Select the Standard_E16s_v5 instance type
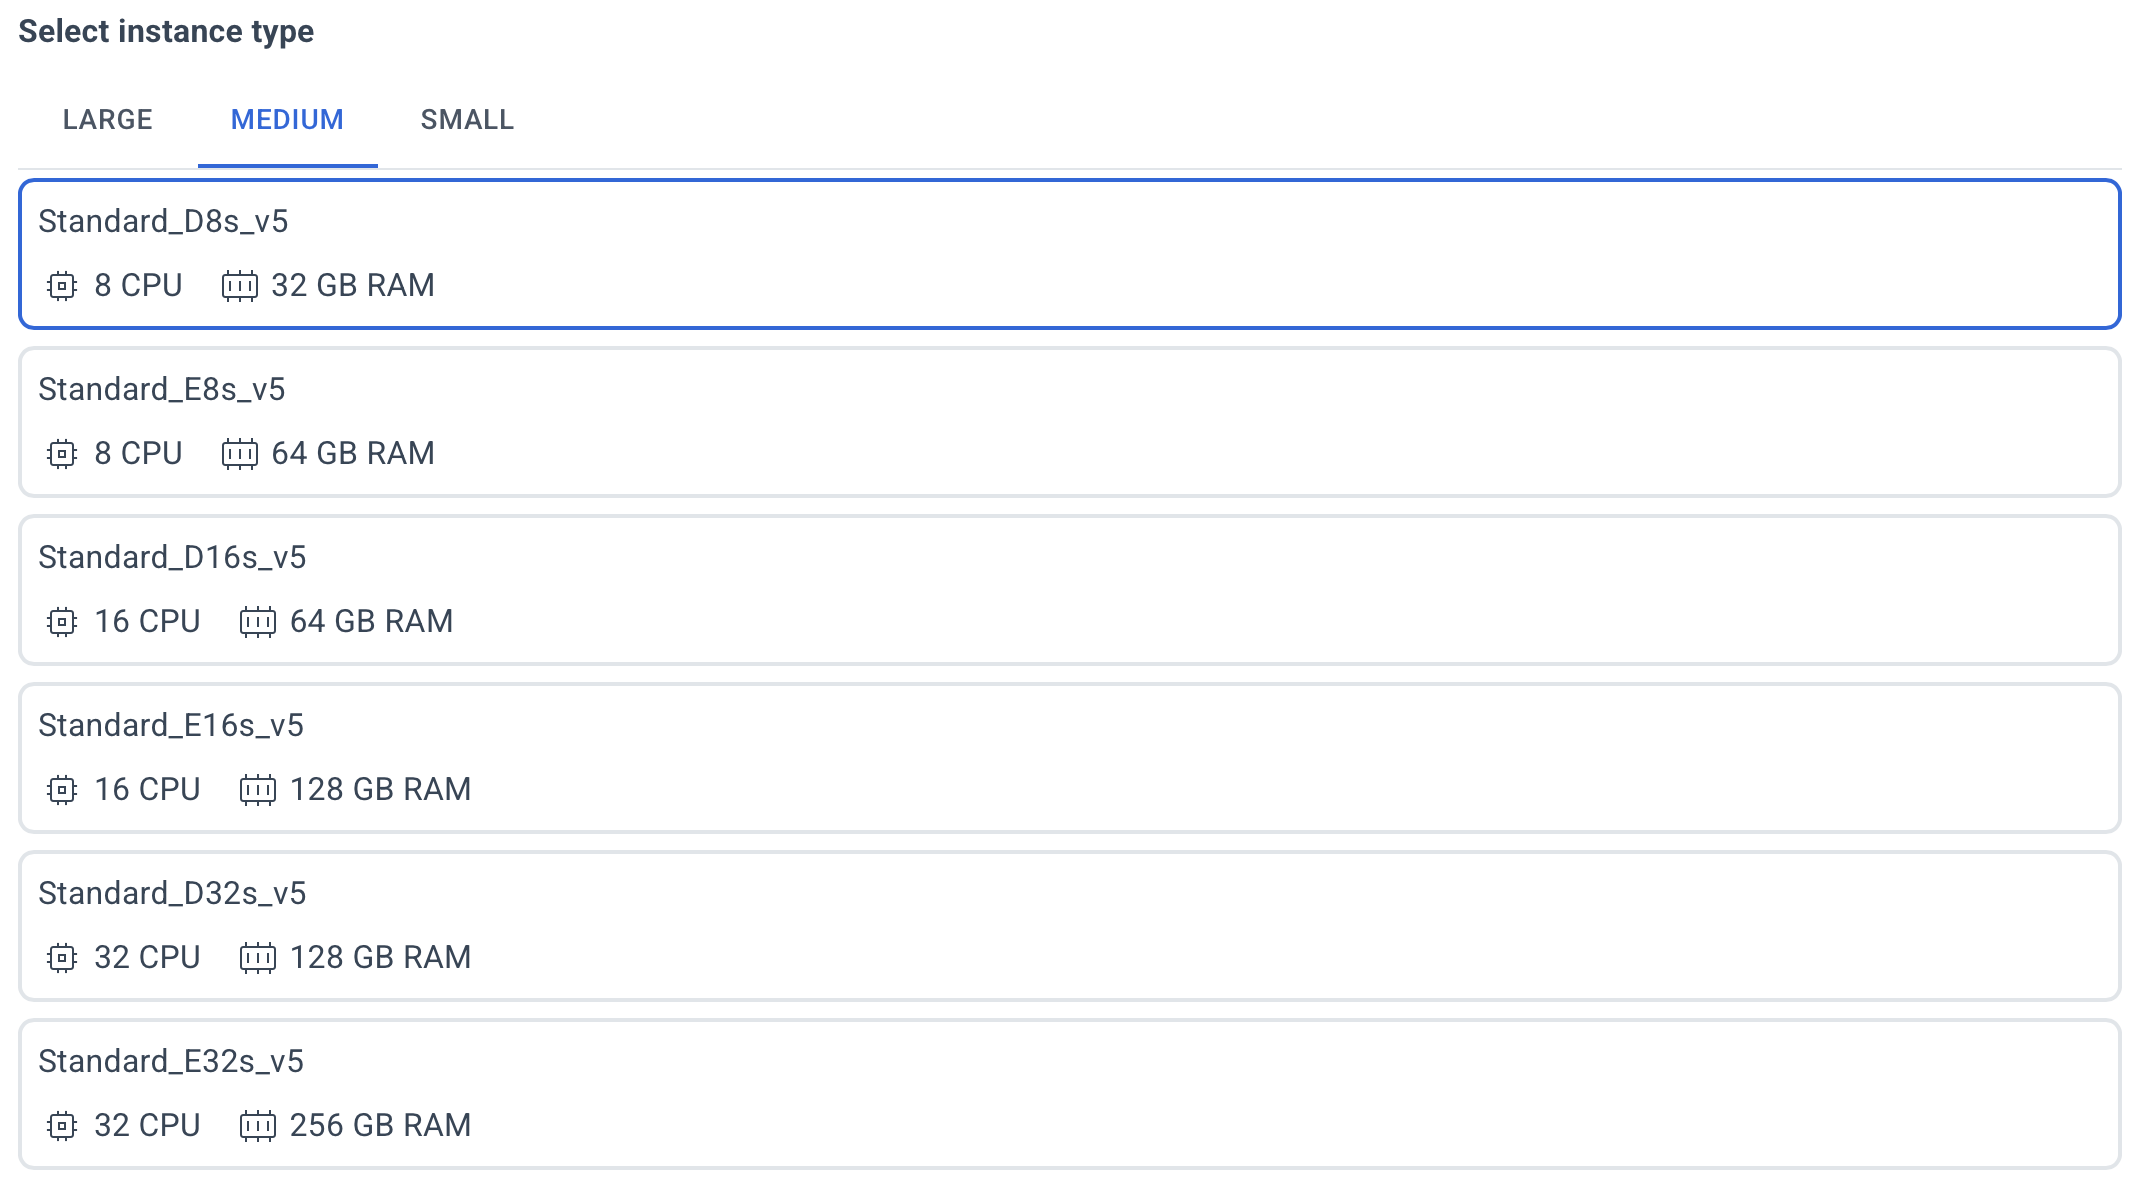The image size is (2138, 1186). click(x=1070, y=758)
